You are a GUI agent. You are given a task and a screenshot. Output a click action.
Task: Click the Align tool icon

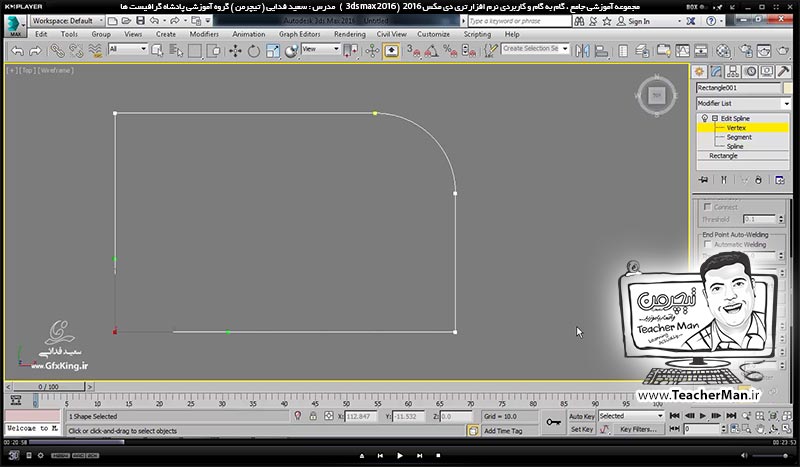point(602,51)
